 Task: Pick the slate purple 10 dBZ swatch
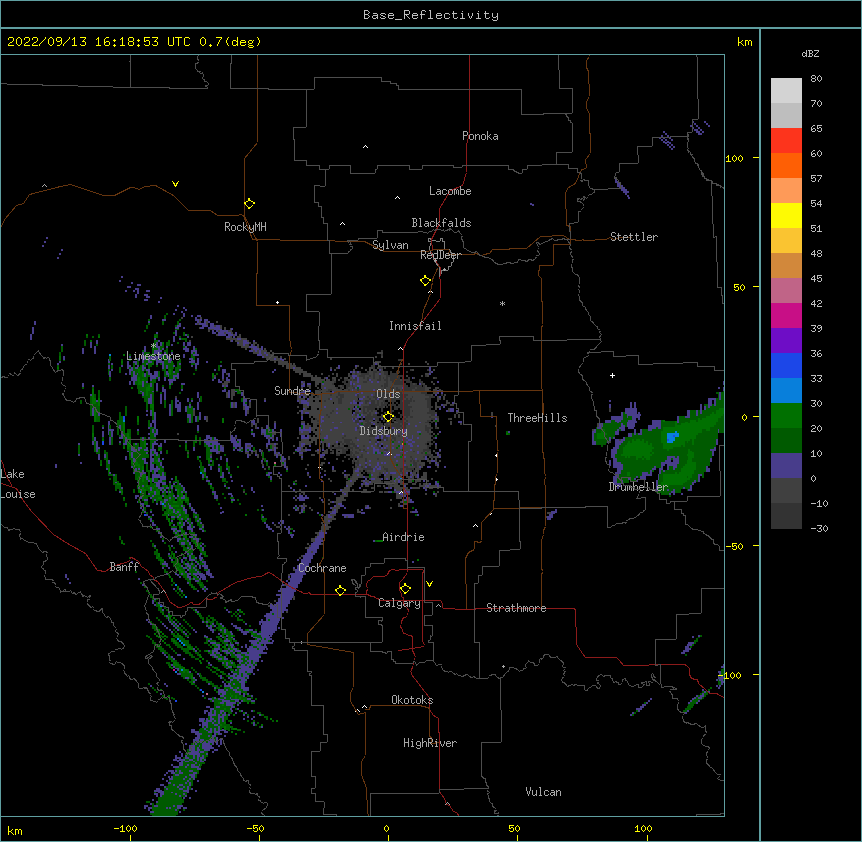point(786,466)
